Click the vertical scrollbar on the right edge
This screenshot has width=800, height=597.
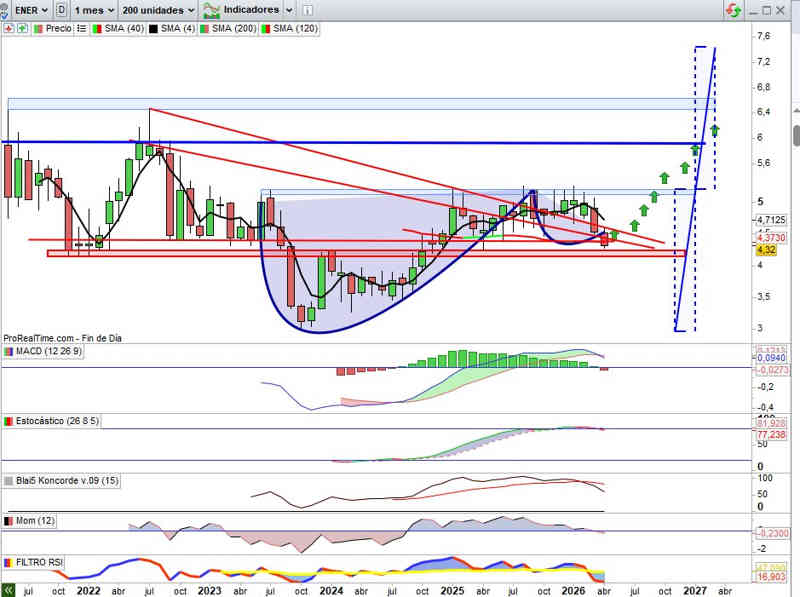pos(796,135)
